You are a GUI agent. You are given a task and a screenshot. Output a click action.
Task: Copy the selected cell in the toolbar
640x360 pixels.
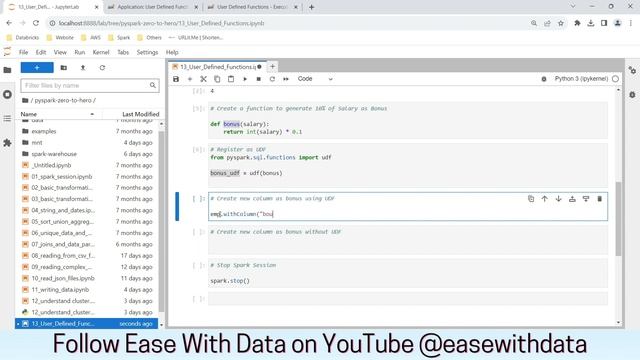217,79
